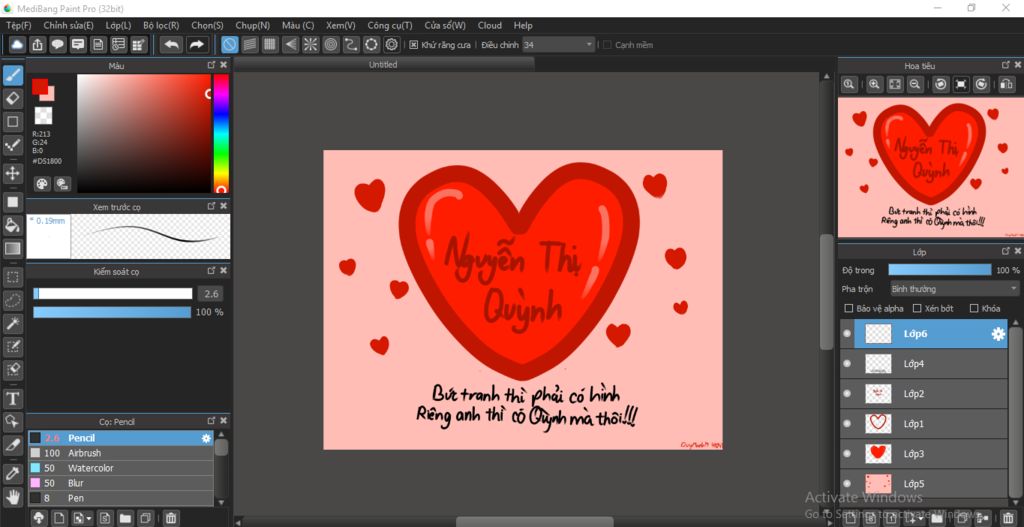Open Lớp6 layer settings gear
Screen dimensions: 1024x527
(x=998, y=334)
